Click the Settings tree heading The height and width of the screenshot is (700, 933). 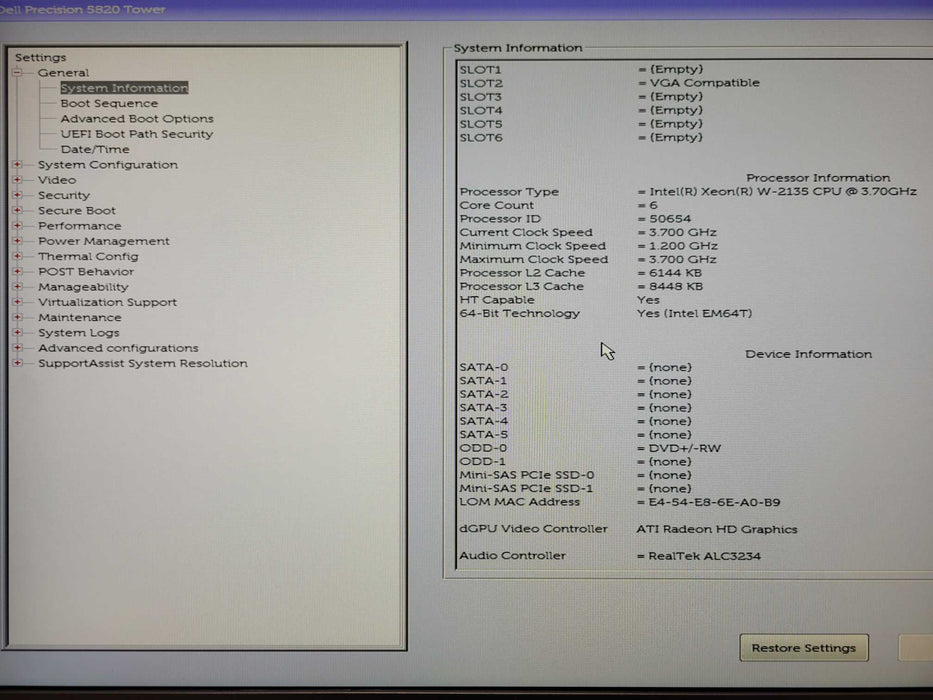tap(40, 57)
